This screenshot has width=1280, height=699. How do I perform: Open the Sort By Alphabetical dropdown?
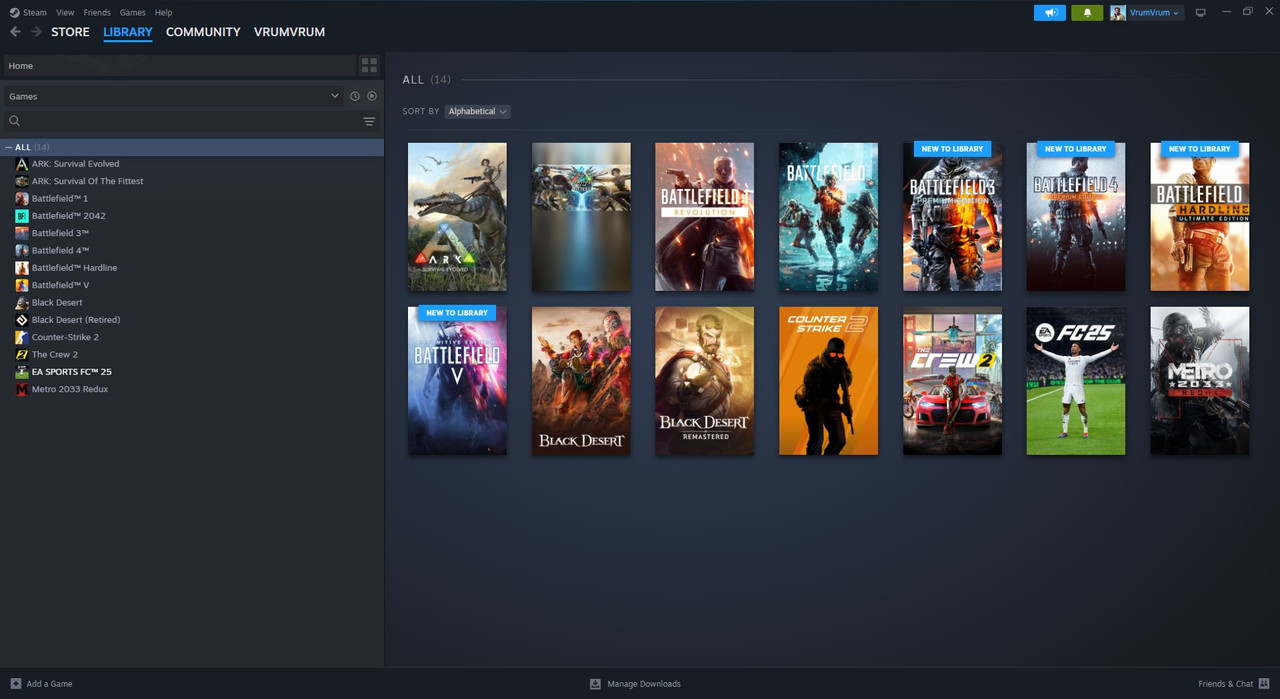(x=478, y=111)
